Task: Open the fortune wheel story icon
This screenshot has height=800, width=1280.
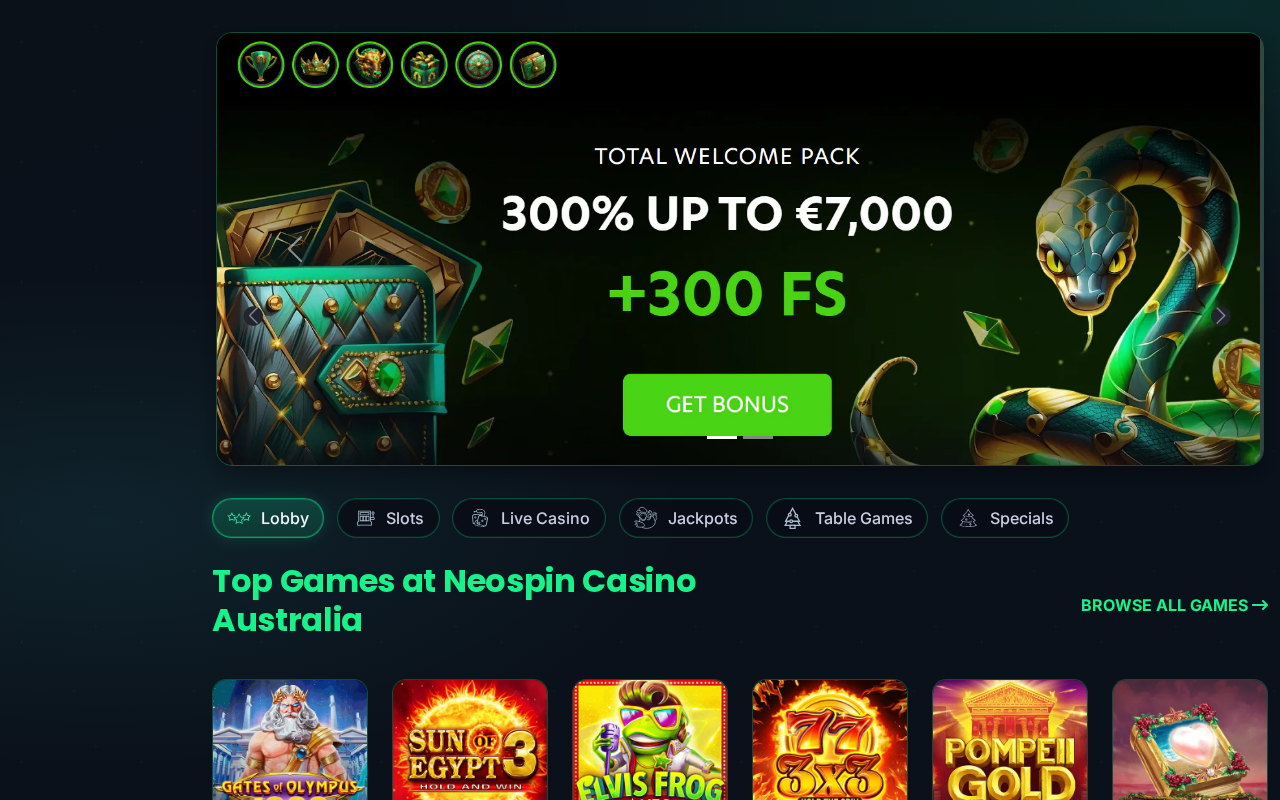Action: [x=478, y=65]
